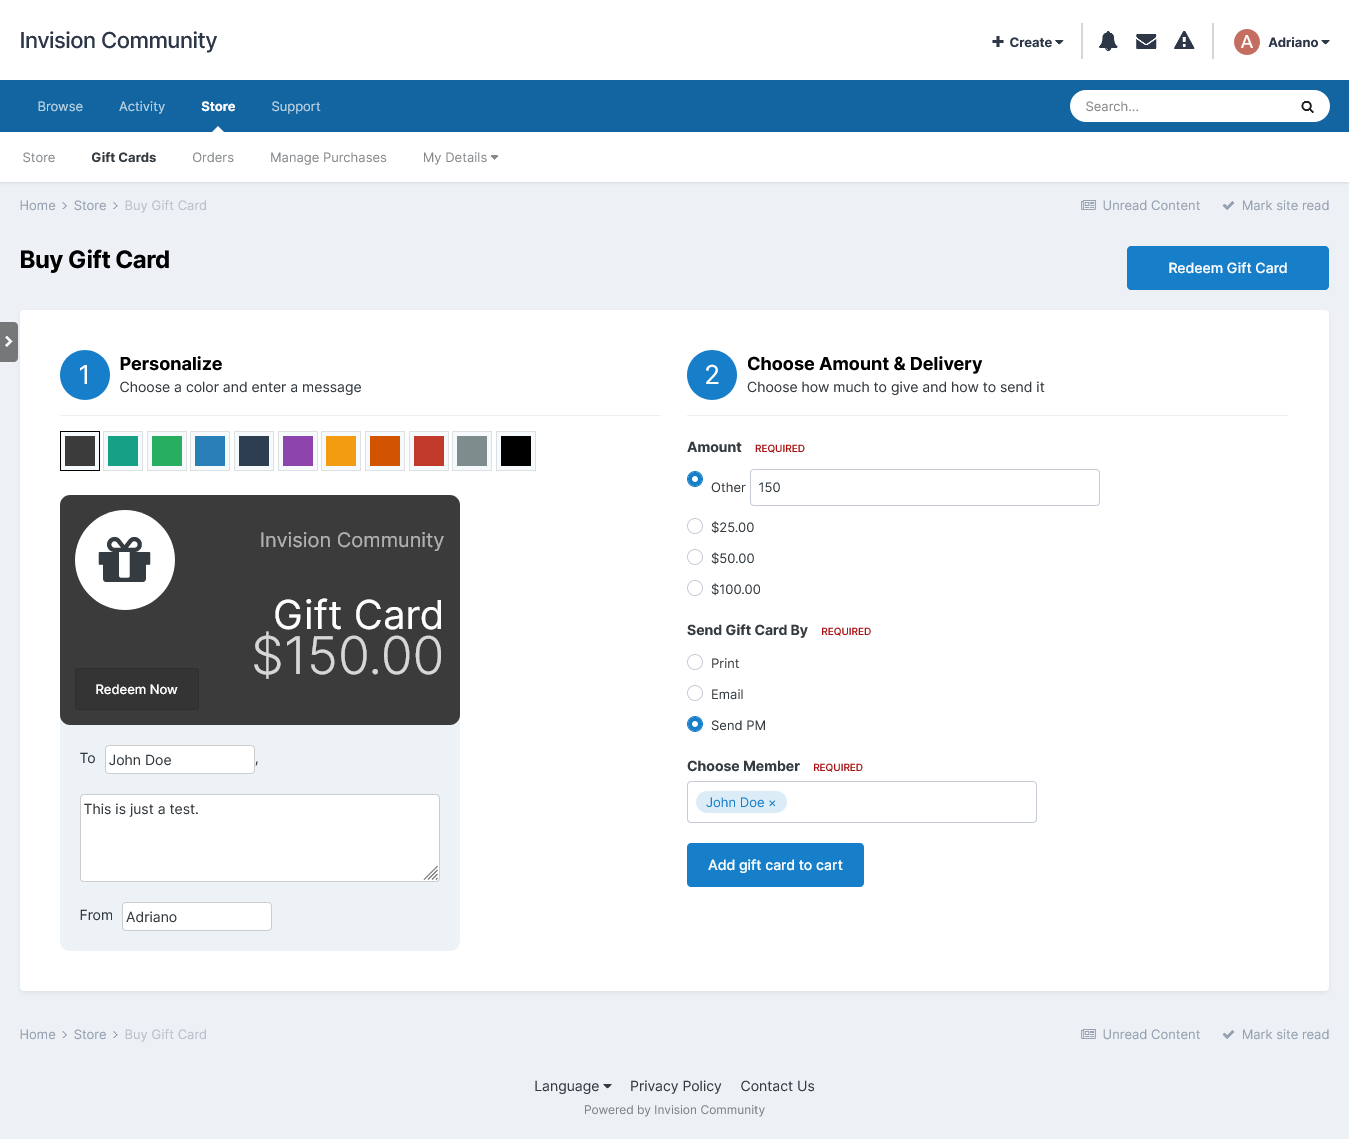Open the Language dropdown in footer
The image size is (1349, 1139).
(572, 1086)
